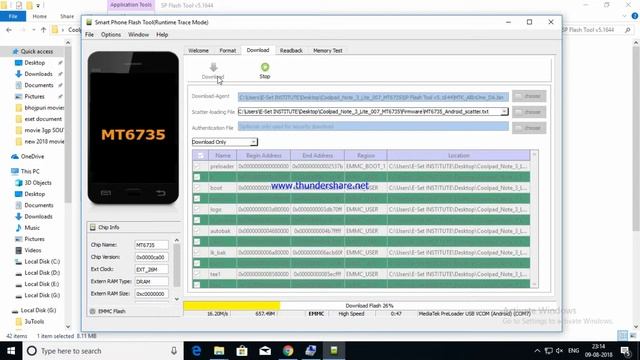Click the Chip Name value field
This screenshot has width=640, height=360.
pos(151,245)
